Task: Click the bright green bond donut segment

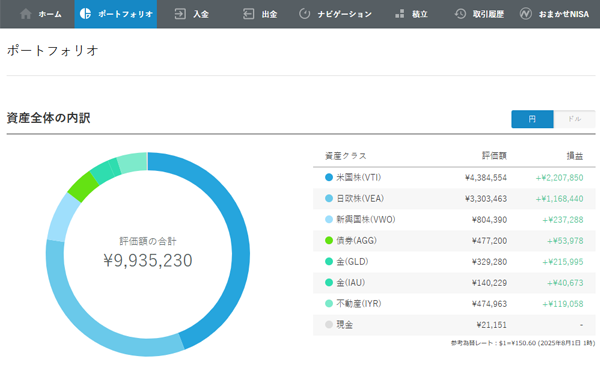Action: 83,186
